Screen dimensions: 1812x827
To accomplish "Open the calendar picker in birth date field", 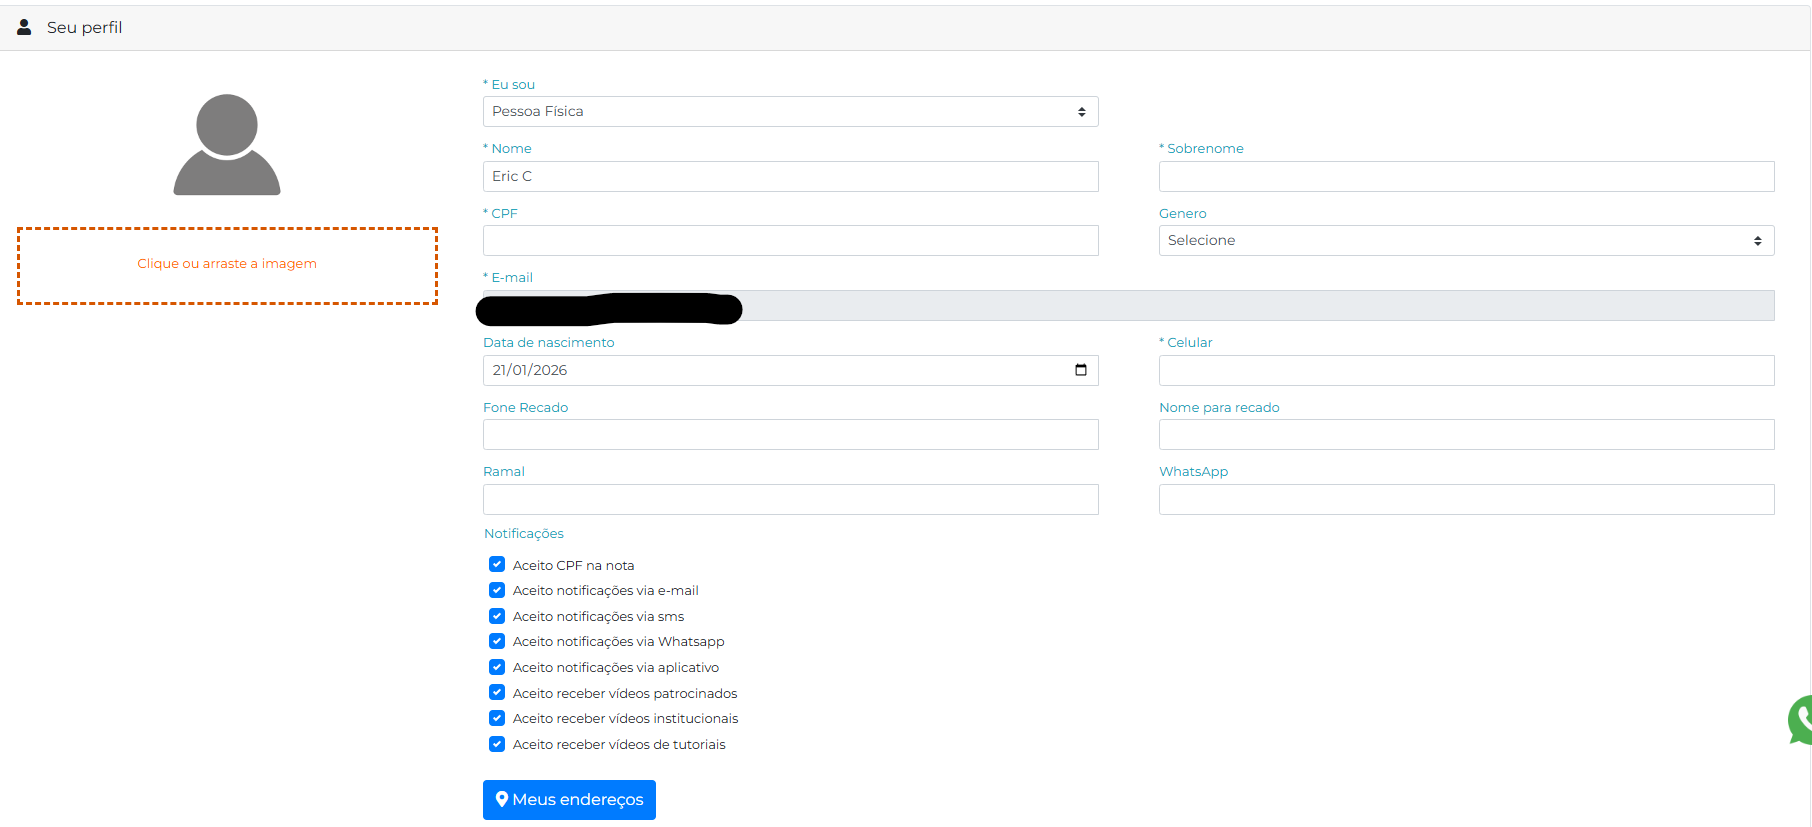I will [x=1080, y=370].
